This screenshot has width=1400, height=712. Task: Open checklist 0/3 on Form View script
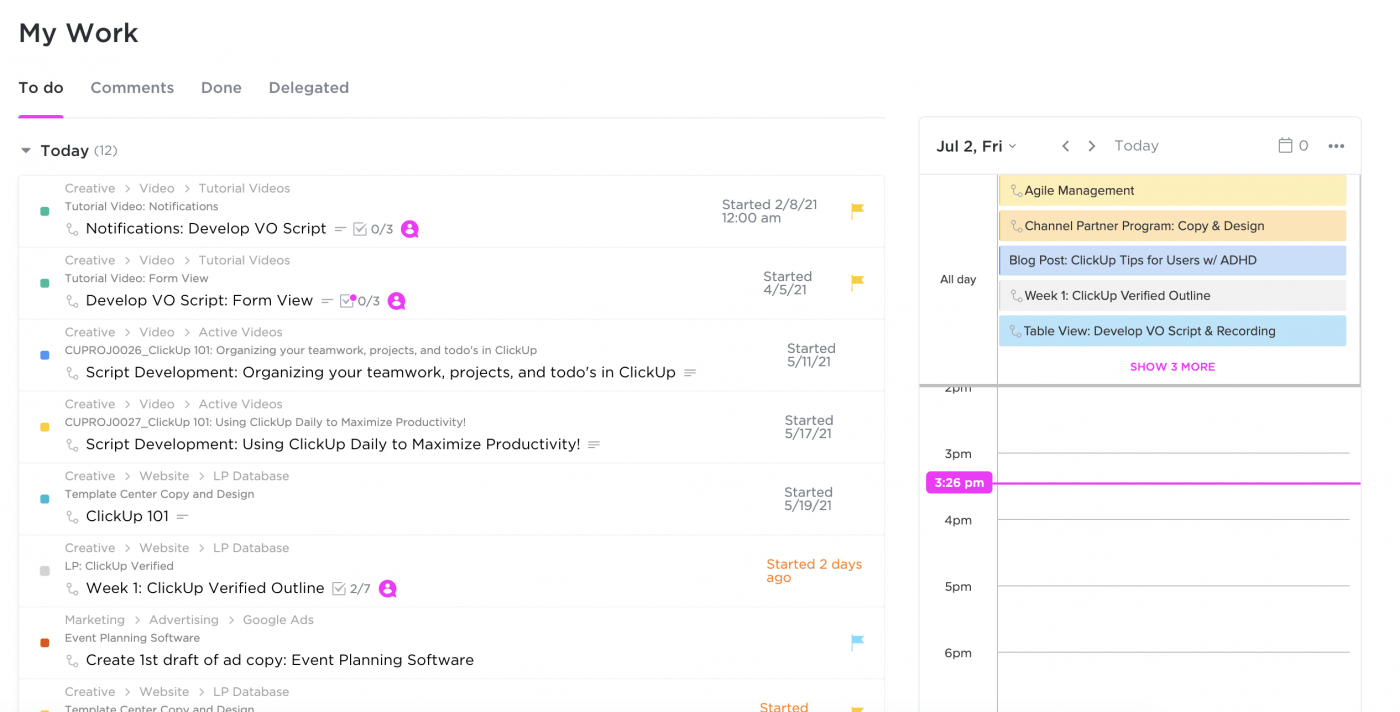point(360,301)
